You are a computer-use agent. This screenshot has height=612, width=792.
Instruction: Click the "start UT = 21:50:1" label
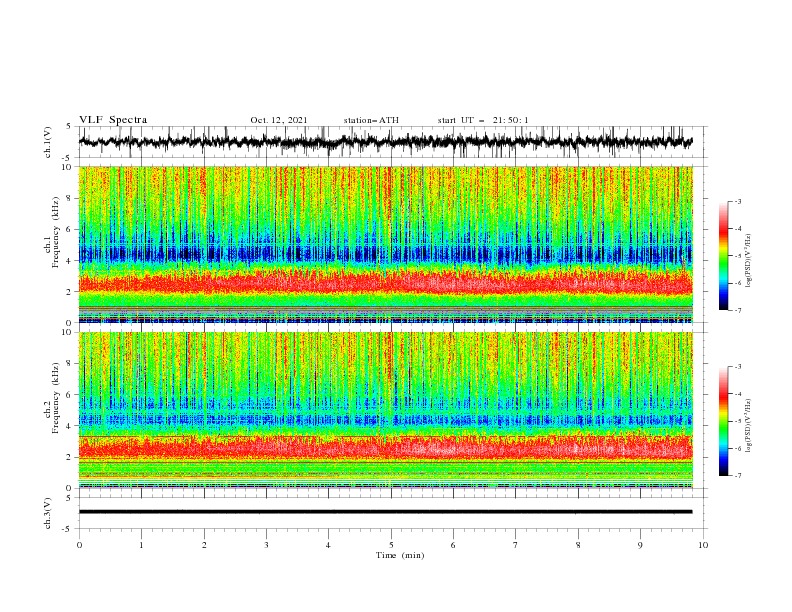click(483, 120)
